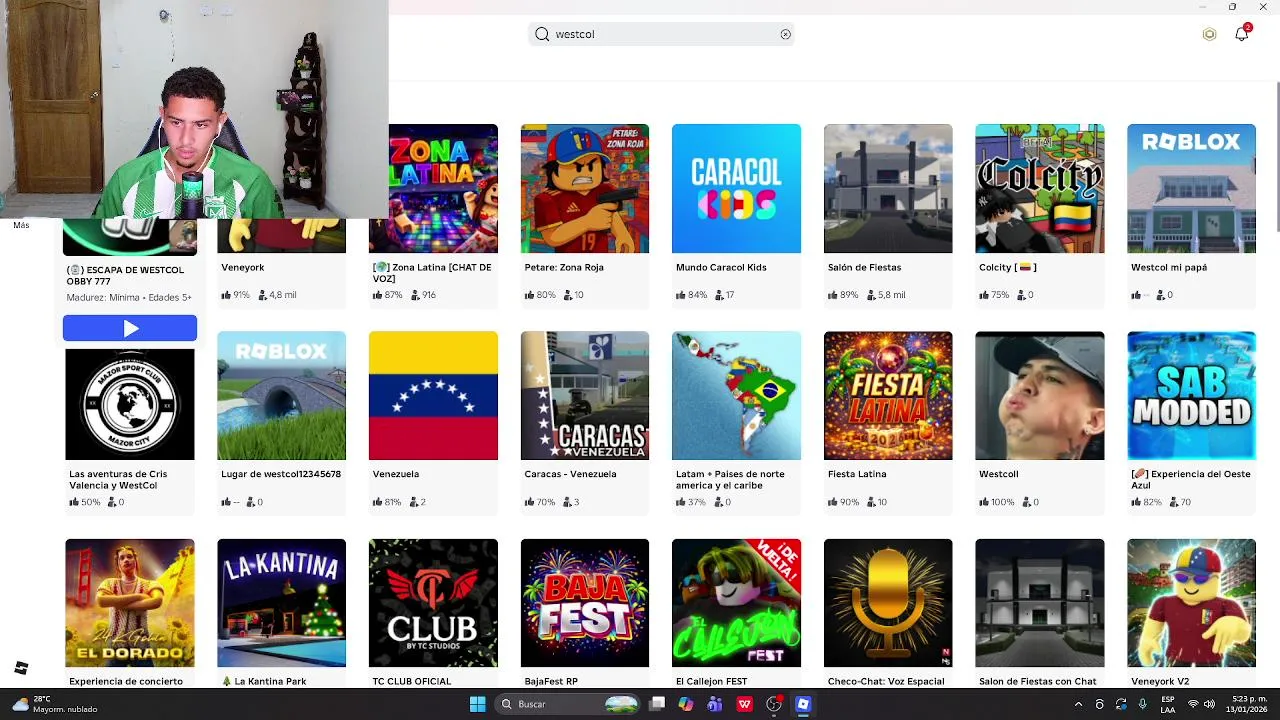Open Petare: Zona Roja game thumbnail
1280x720 pixels.
tap(585, 188)
